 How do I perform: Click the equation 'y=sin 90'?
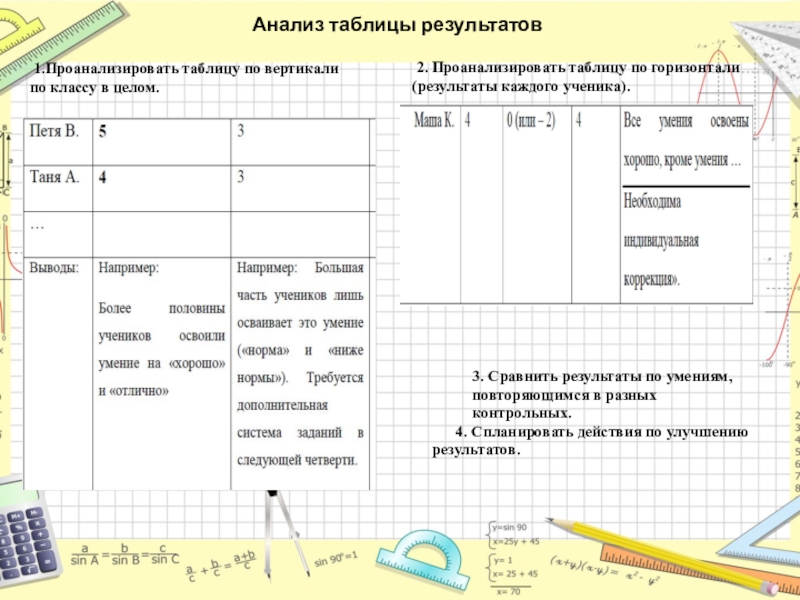[510, 528]
